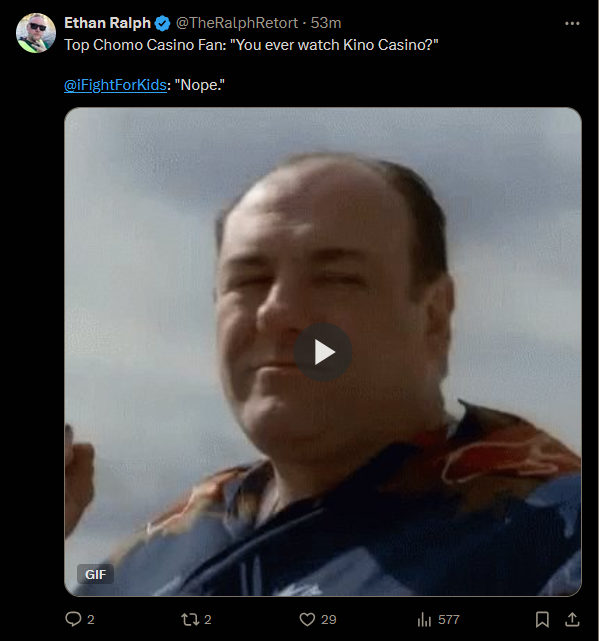Viewport: 599px width, 641px height.
Task: Play the GIF with the center play button
Action: click(x=323, y=352)
